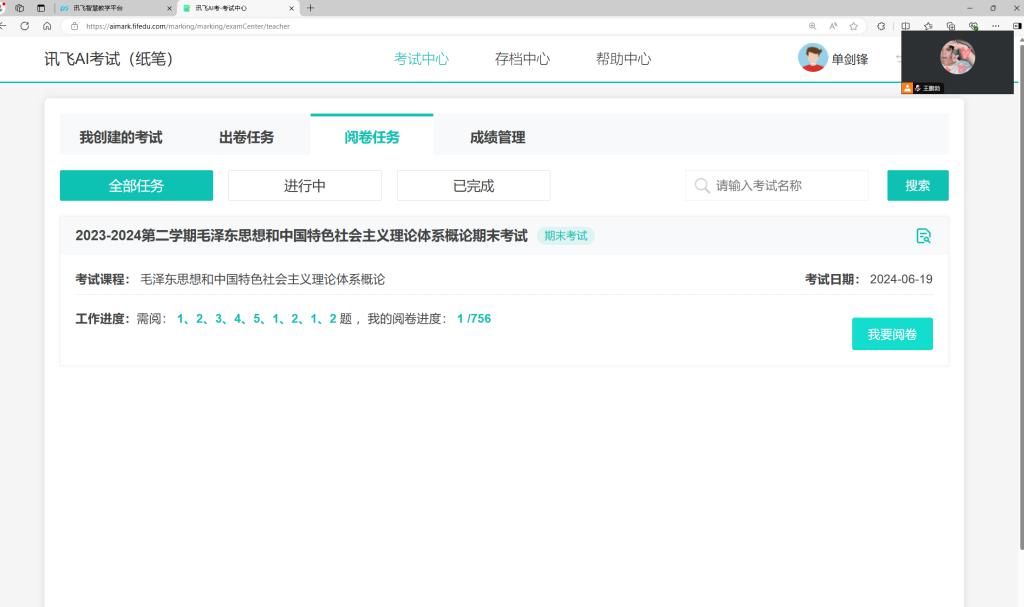This screenshot has width=1024, height=607.
Task: Open the read aloud icon in address bar
Action: (x=833, y=26)
